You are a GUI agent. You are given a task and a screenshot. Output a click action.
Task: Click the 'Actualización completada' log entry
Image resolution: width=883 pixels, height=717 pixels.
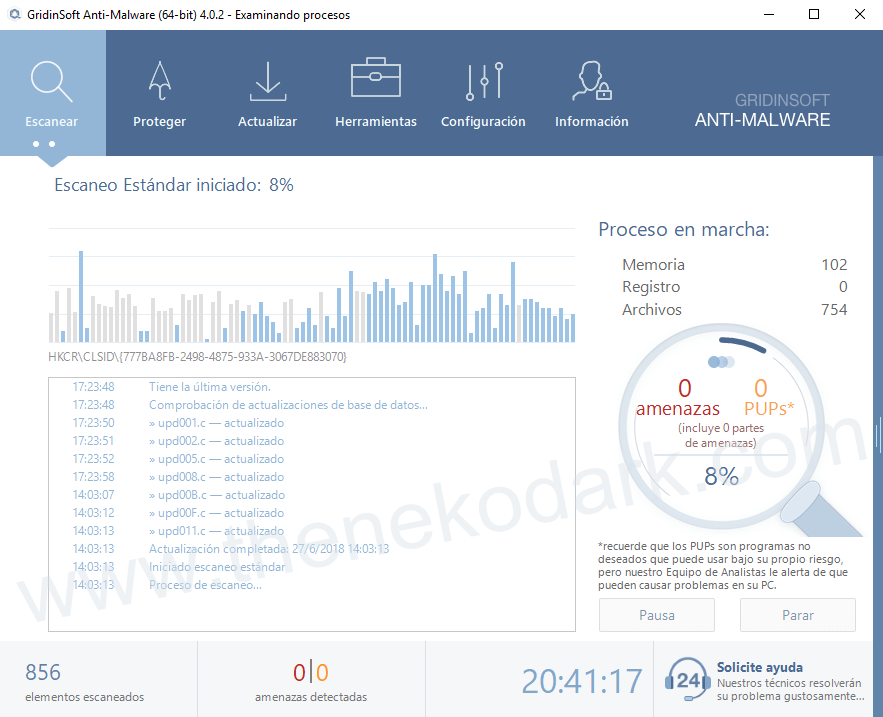coord(268,549)
